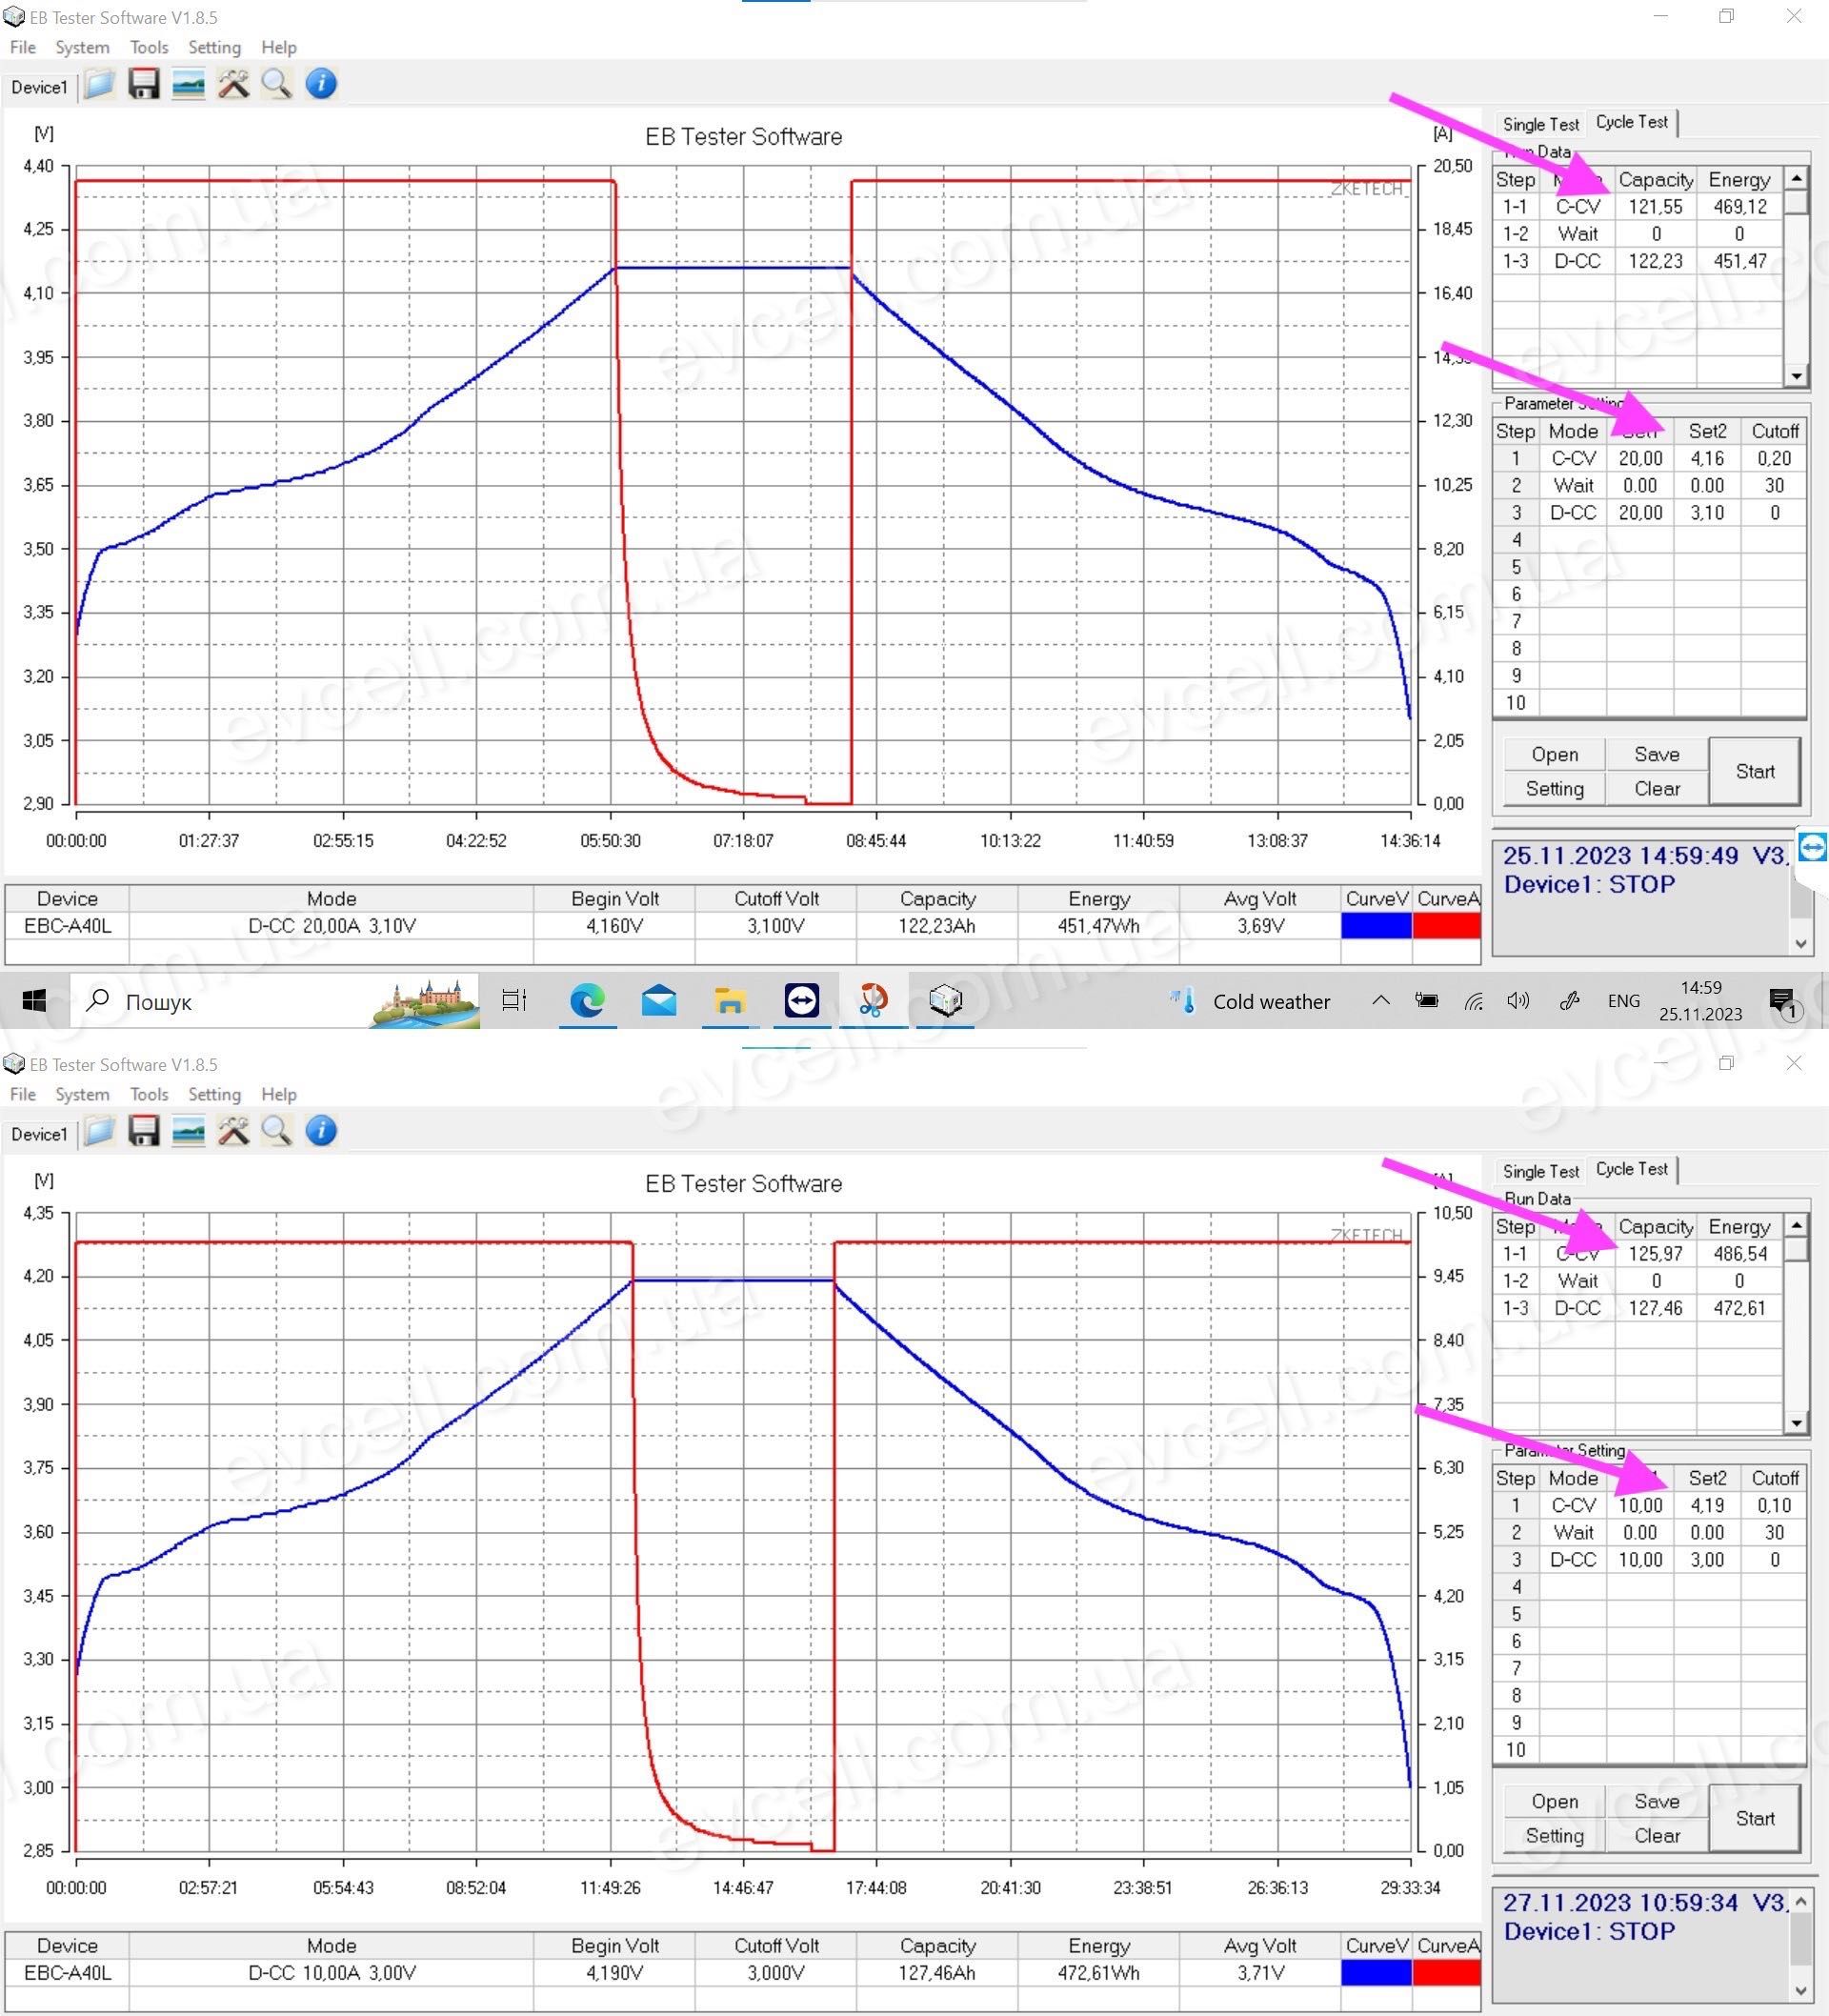Click Save button in bottom window

tap(1656, 1801)
